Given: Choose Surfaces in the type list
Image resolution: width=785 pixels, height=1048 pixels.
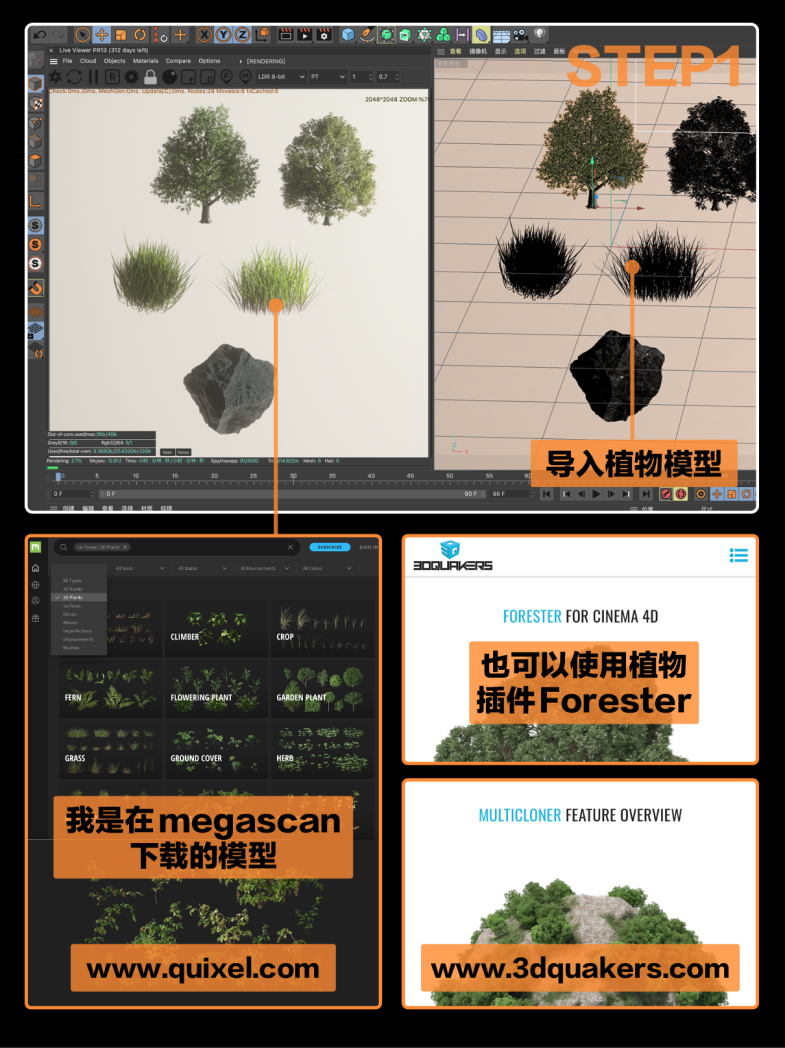Looking at the screenshot, I should (72, 606).
